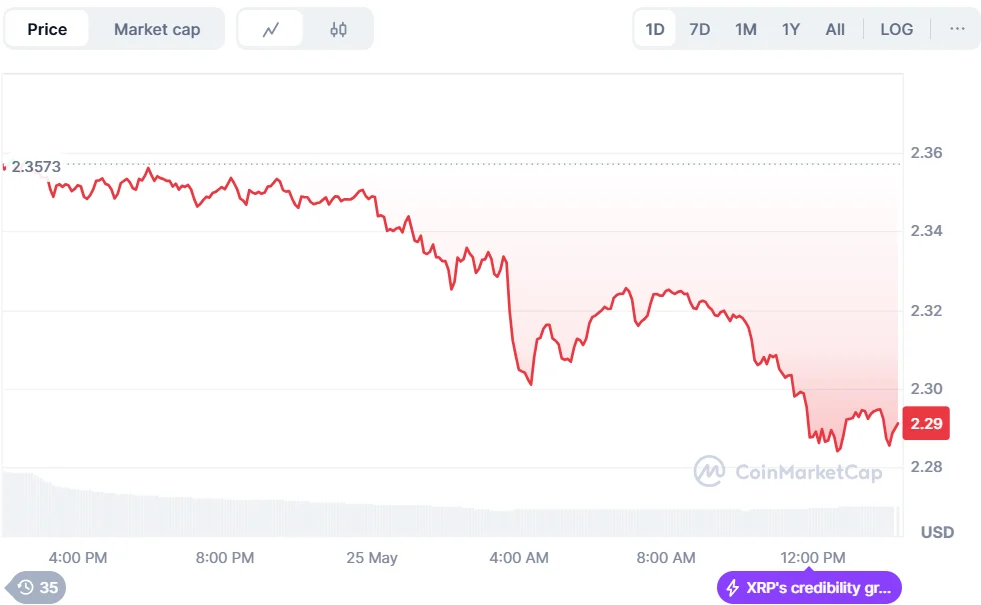Screen dimensions: 981x605
Task: Click the 12:00 PM time axis label
Action: pos(812,557)
